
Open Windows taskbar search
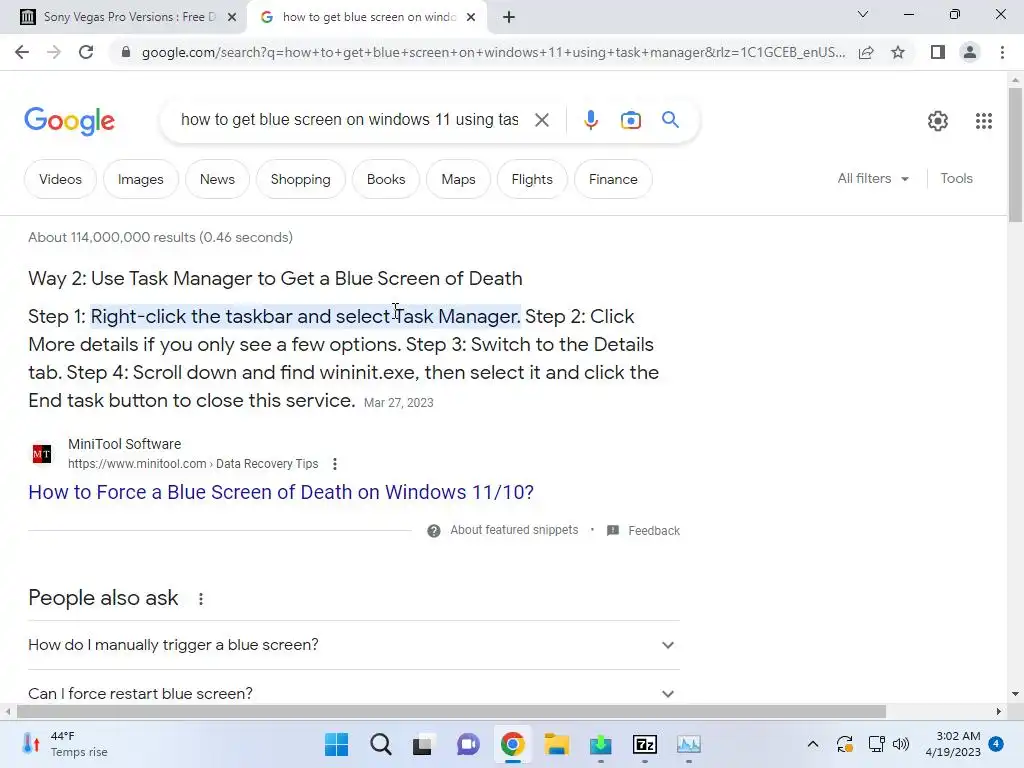tap(380, 744)
